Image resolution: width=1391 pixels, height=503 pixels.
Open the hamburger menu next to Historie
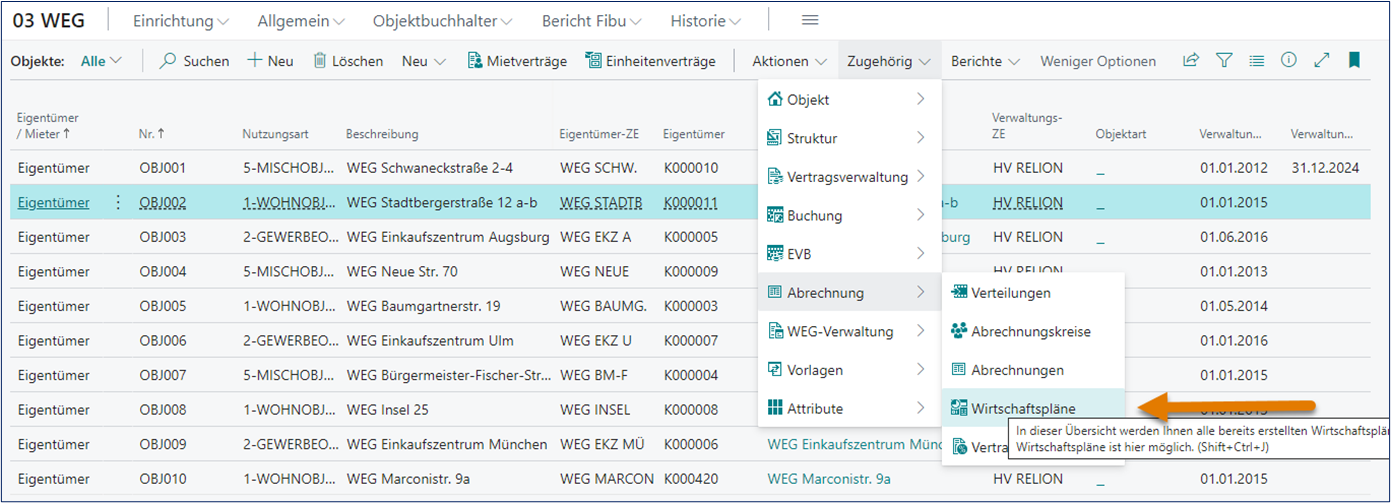(x=810, y=20)
